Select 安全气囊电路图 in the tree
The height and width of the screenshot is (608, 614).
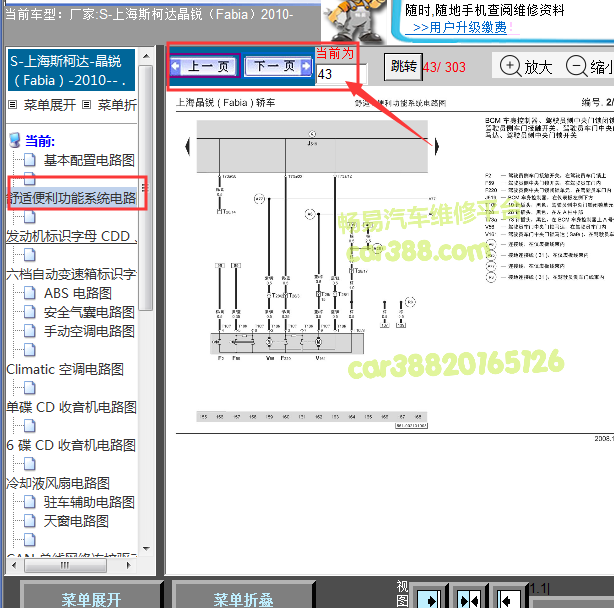tap(89, 312)
